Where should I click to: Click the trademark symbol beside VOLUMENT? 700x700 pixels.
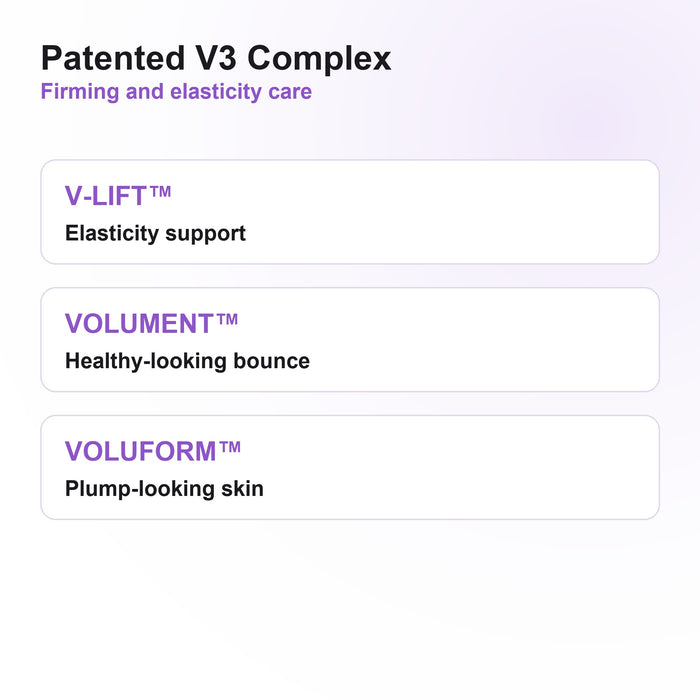point(227,319)
